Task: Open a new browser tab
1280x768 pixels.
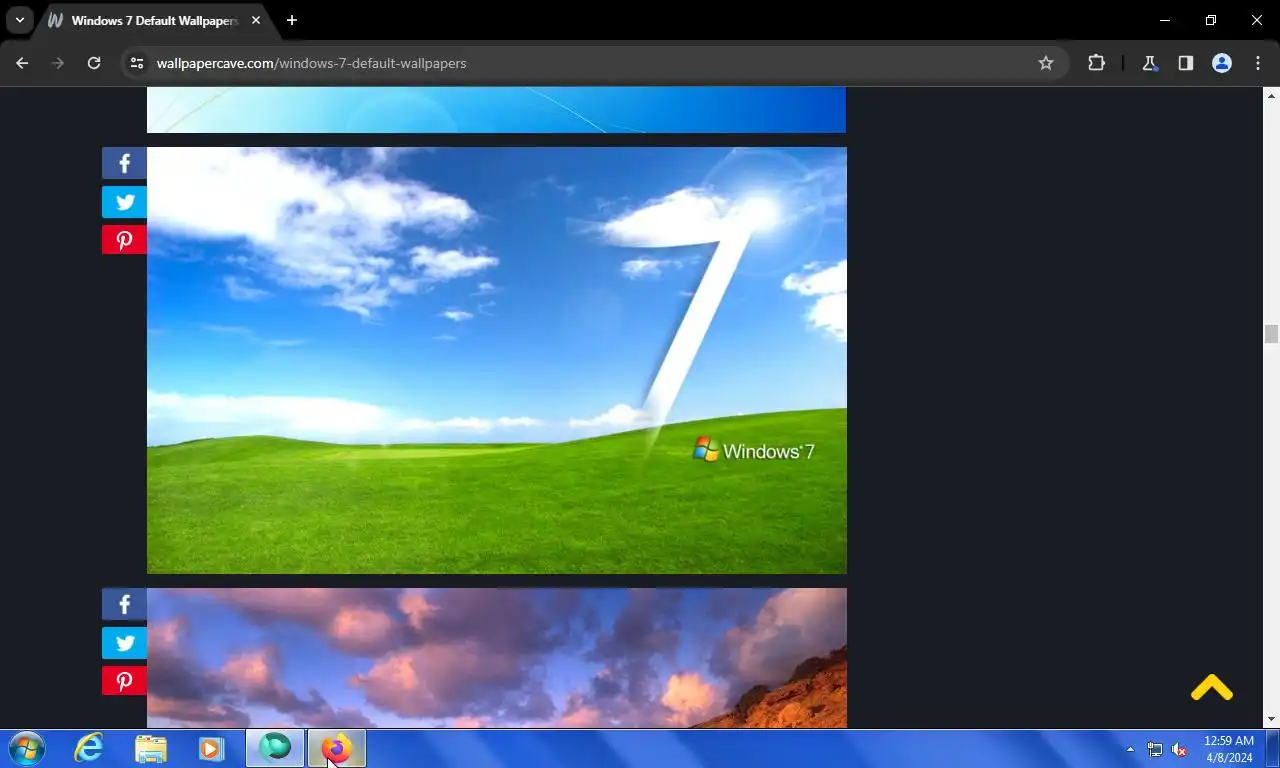Action: click(x=291, y=20)
